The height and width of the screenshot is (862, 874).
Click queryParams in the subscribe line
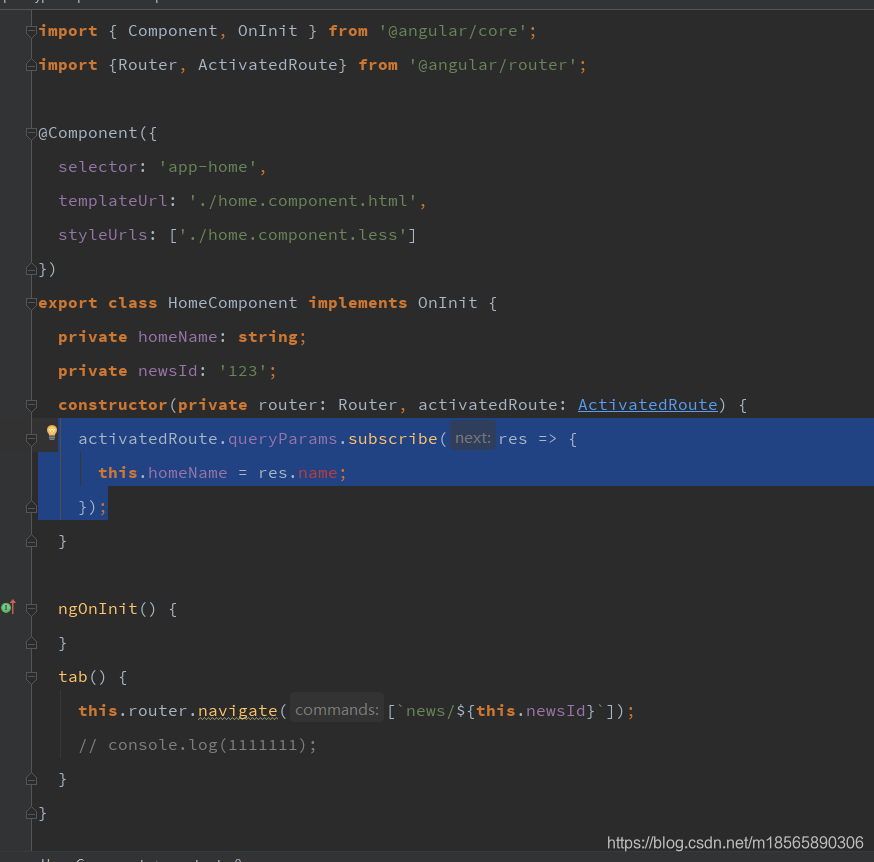283,439
